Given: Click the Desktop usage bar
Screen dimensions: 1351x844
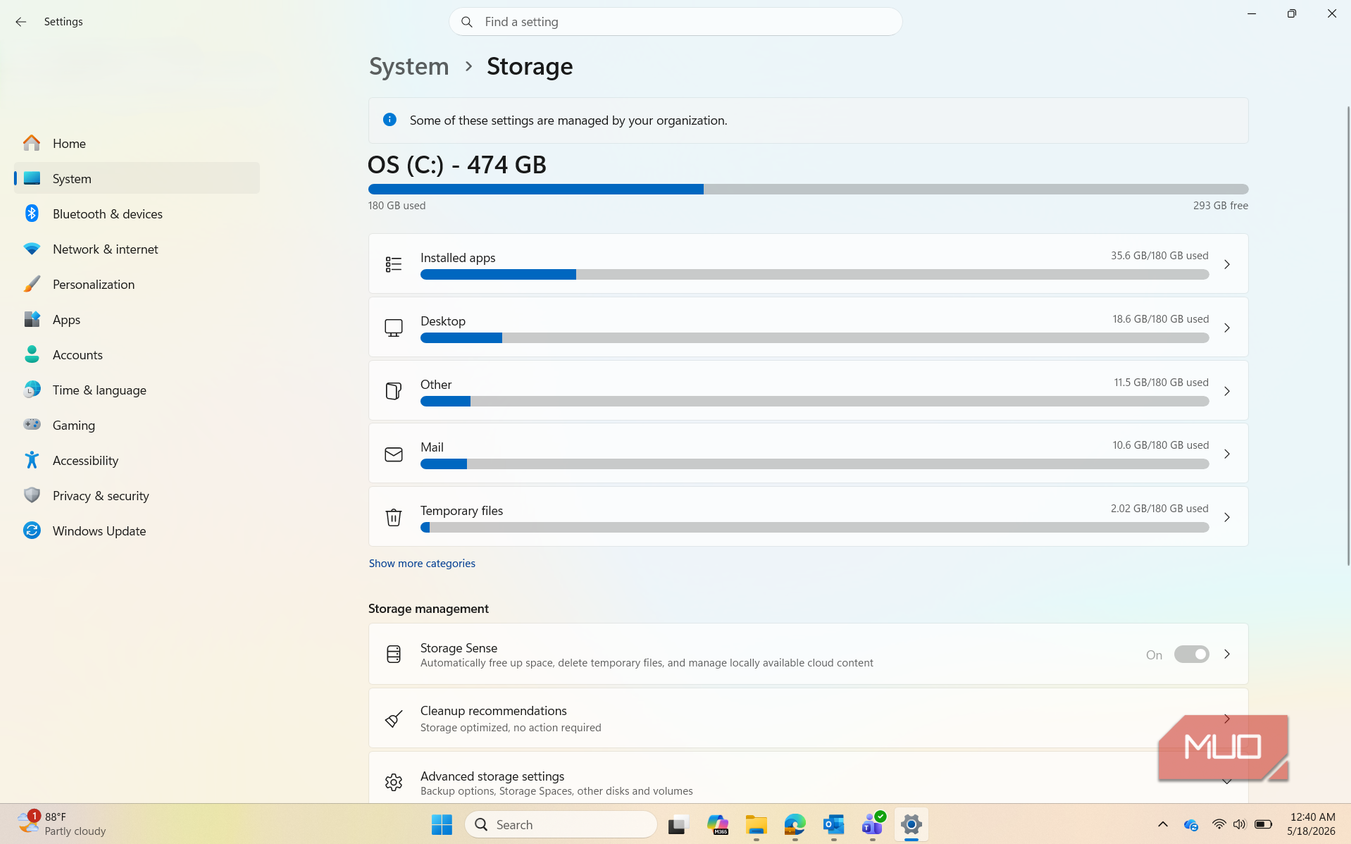Looking at the screenshot, I should pyautogui.click(x=815, y=338).
